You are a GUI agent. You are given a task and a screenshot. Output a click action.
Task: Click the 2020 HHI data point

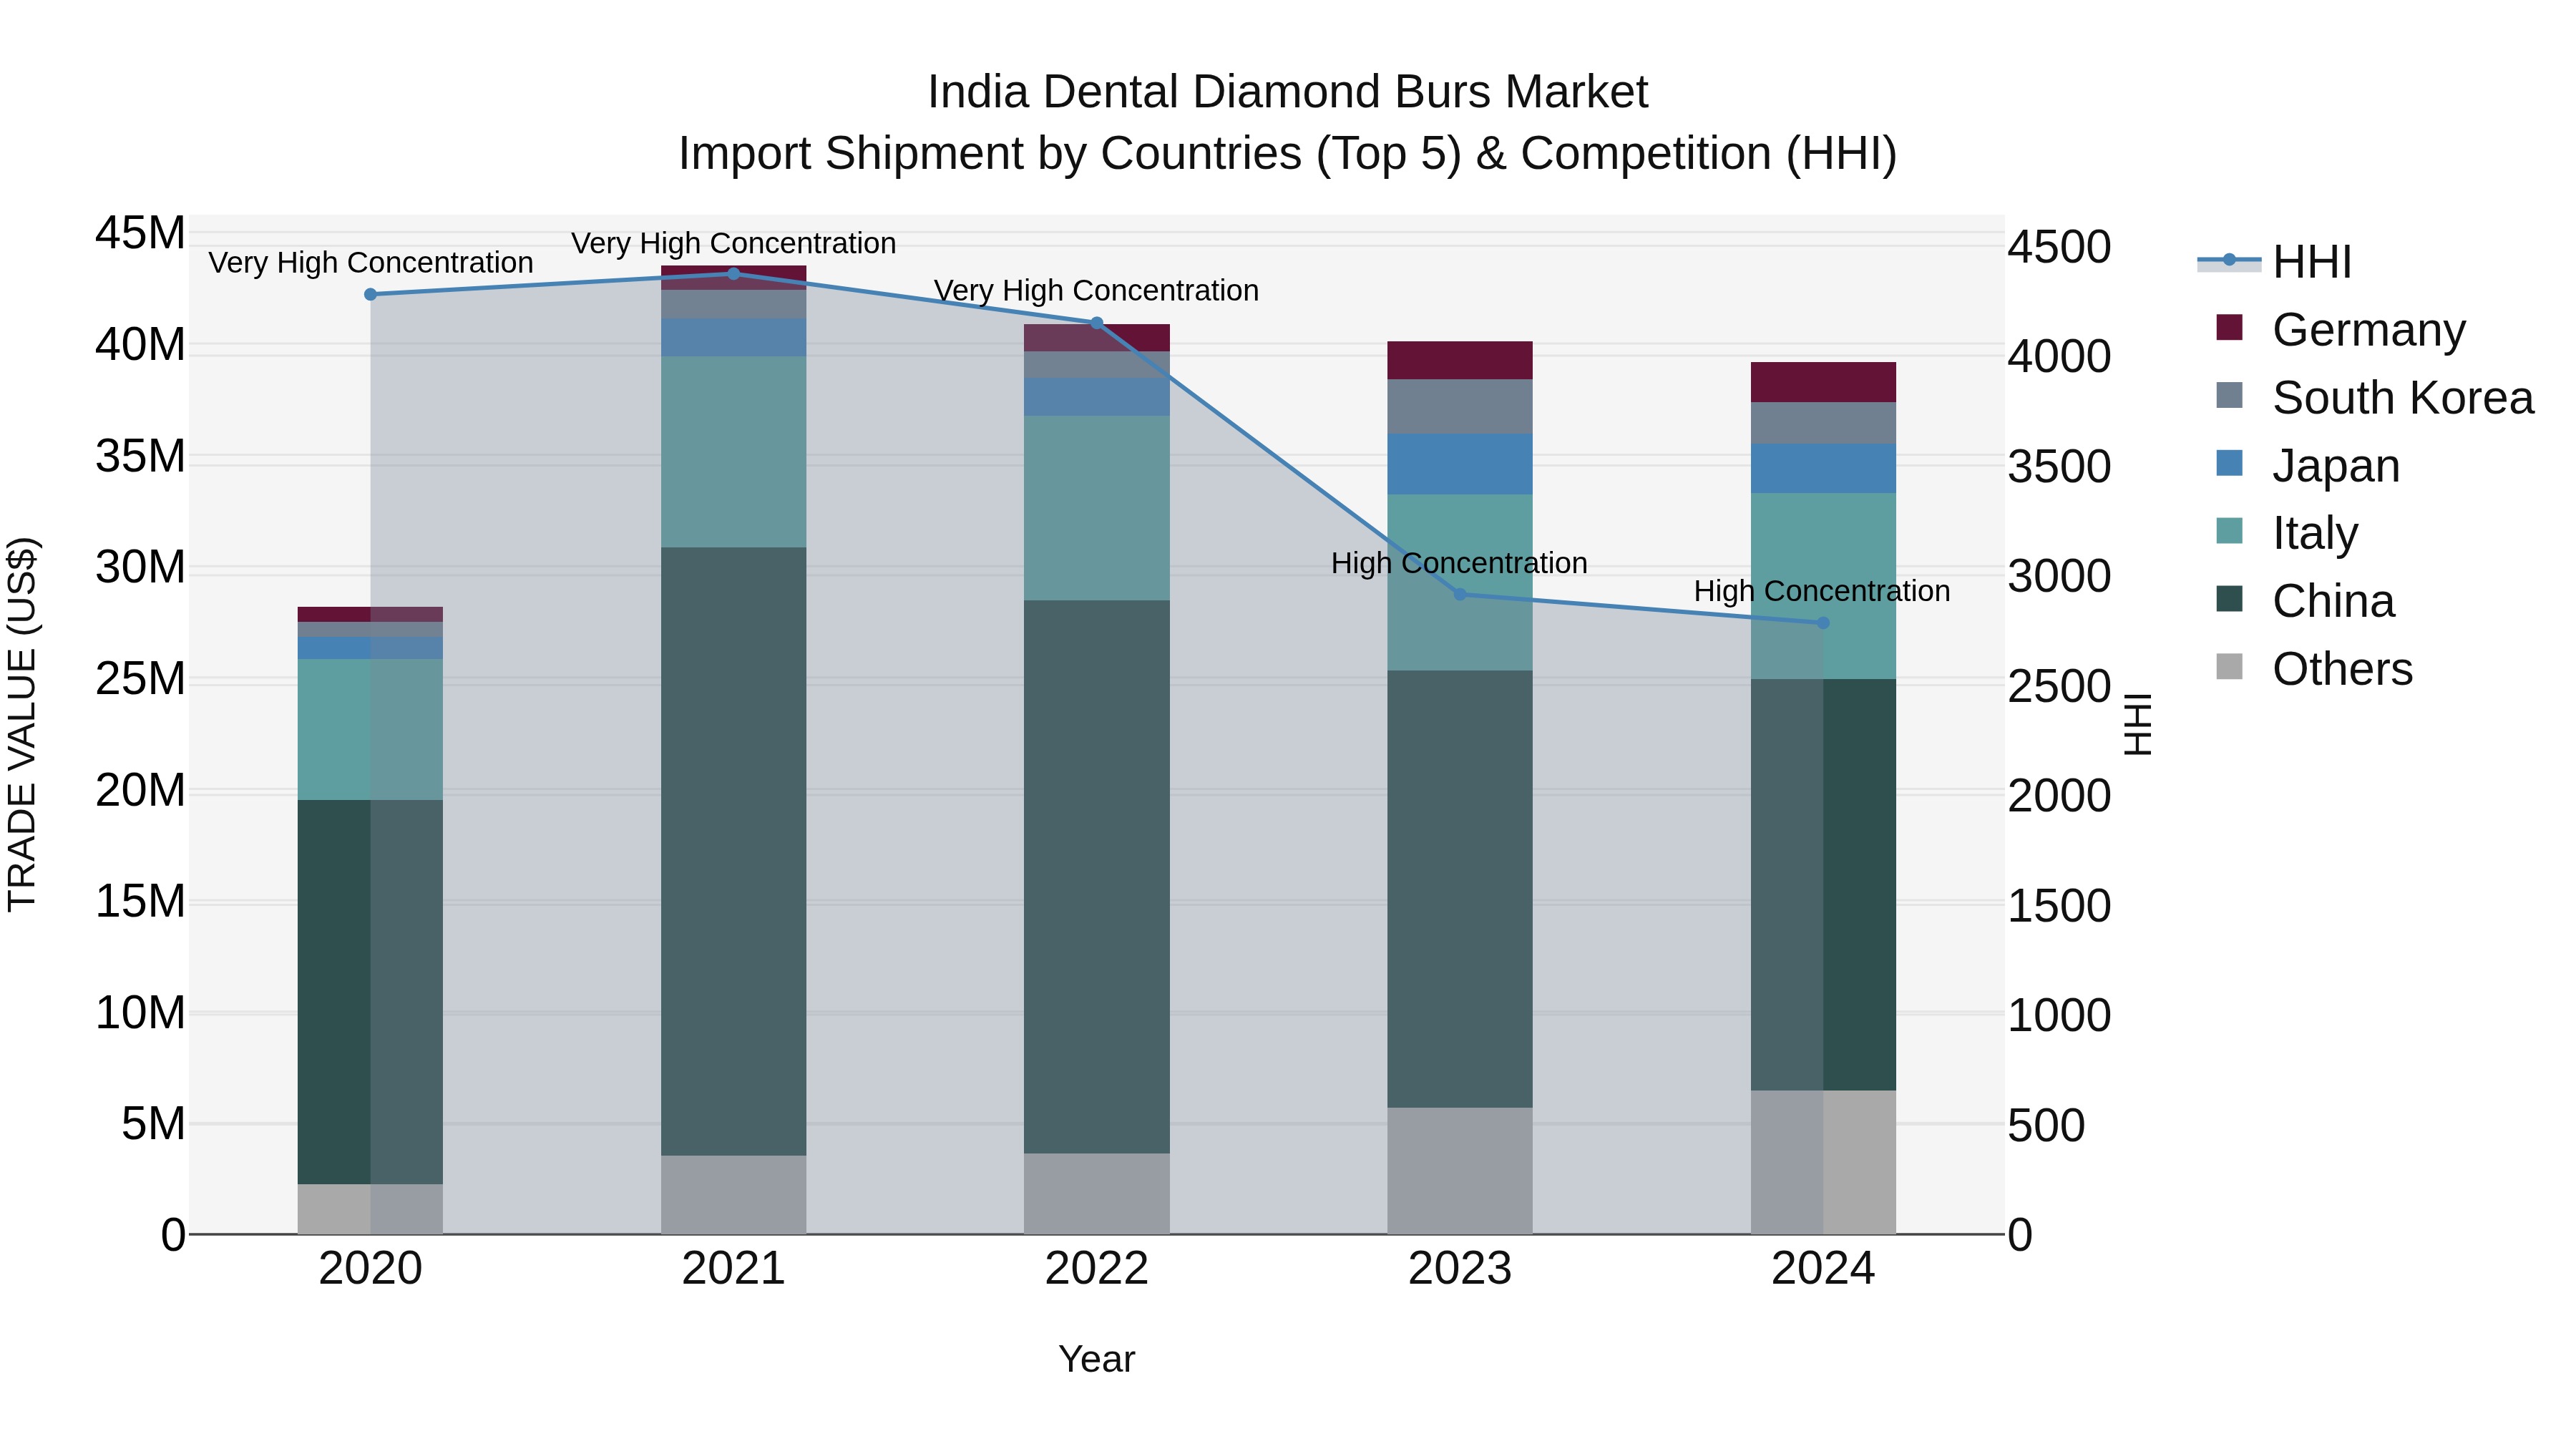pos(371,294)
